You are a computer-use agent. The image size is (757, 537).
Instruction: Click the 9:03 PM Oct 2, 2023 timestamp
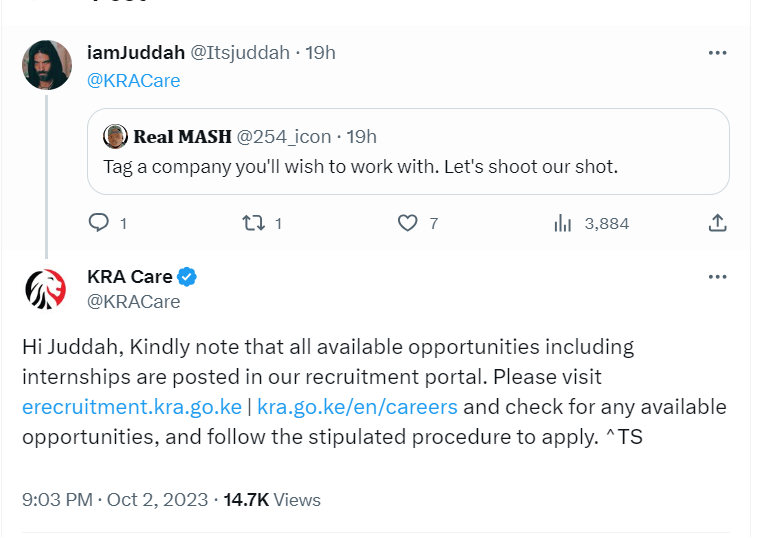coord(115,499)
